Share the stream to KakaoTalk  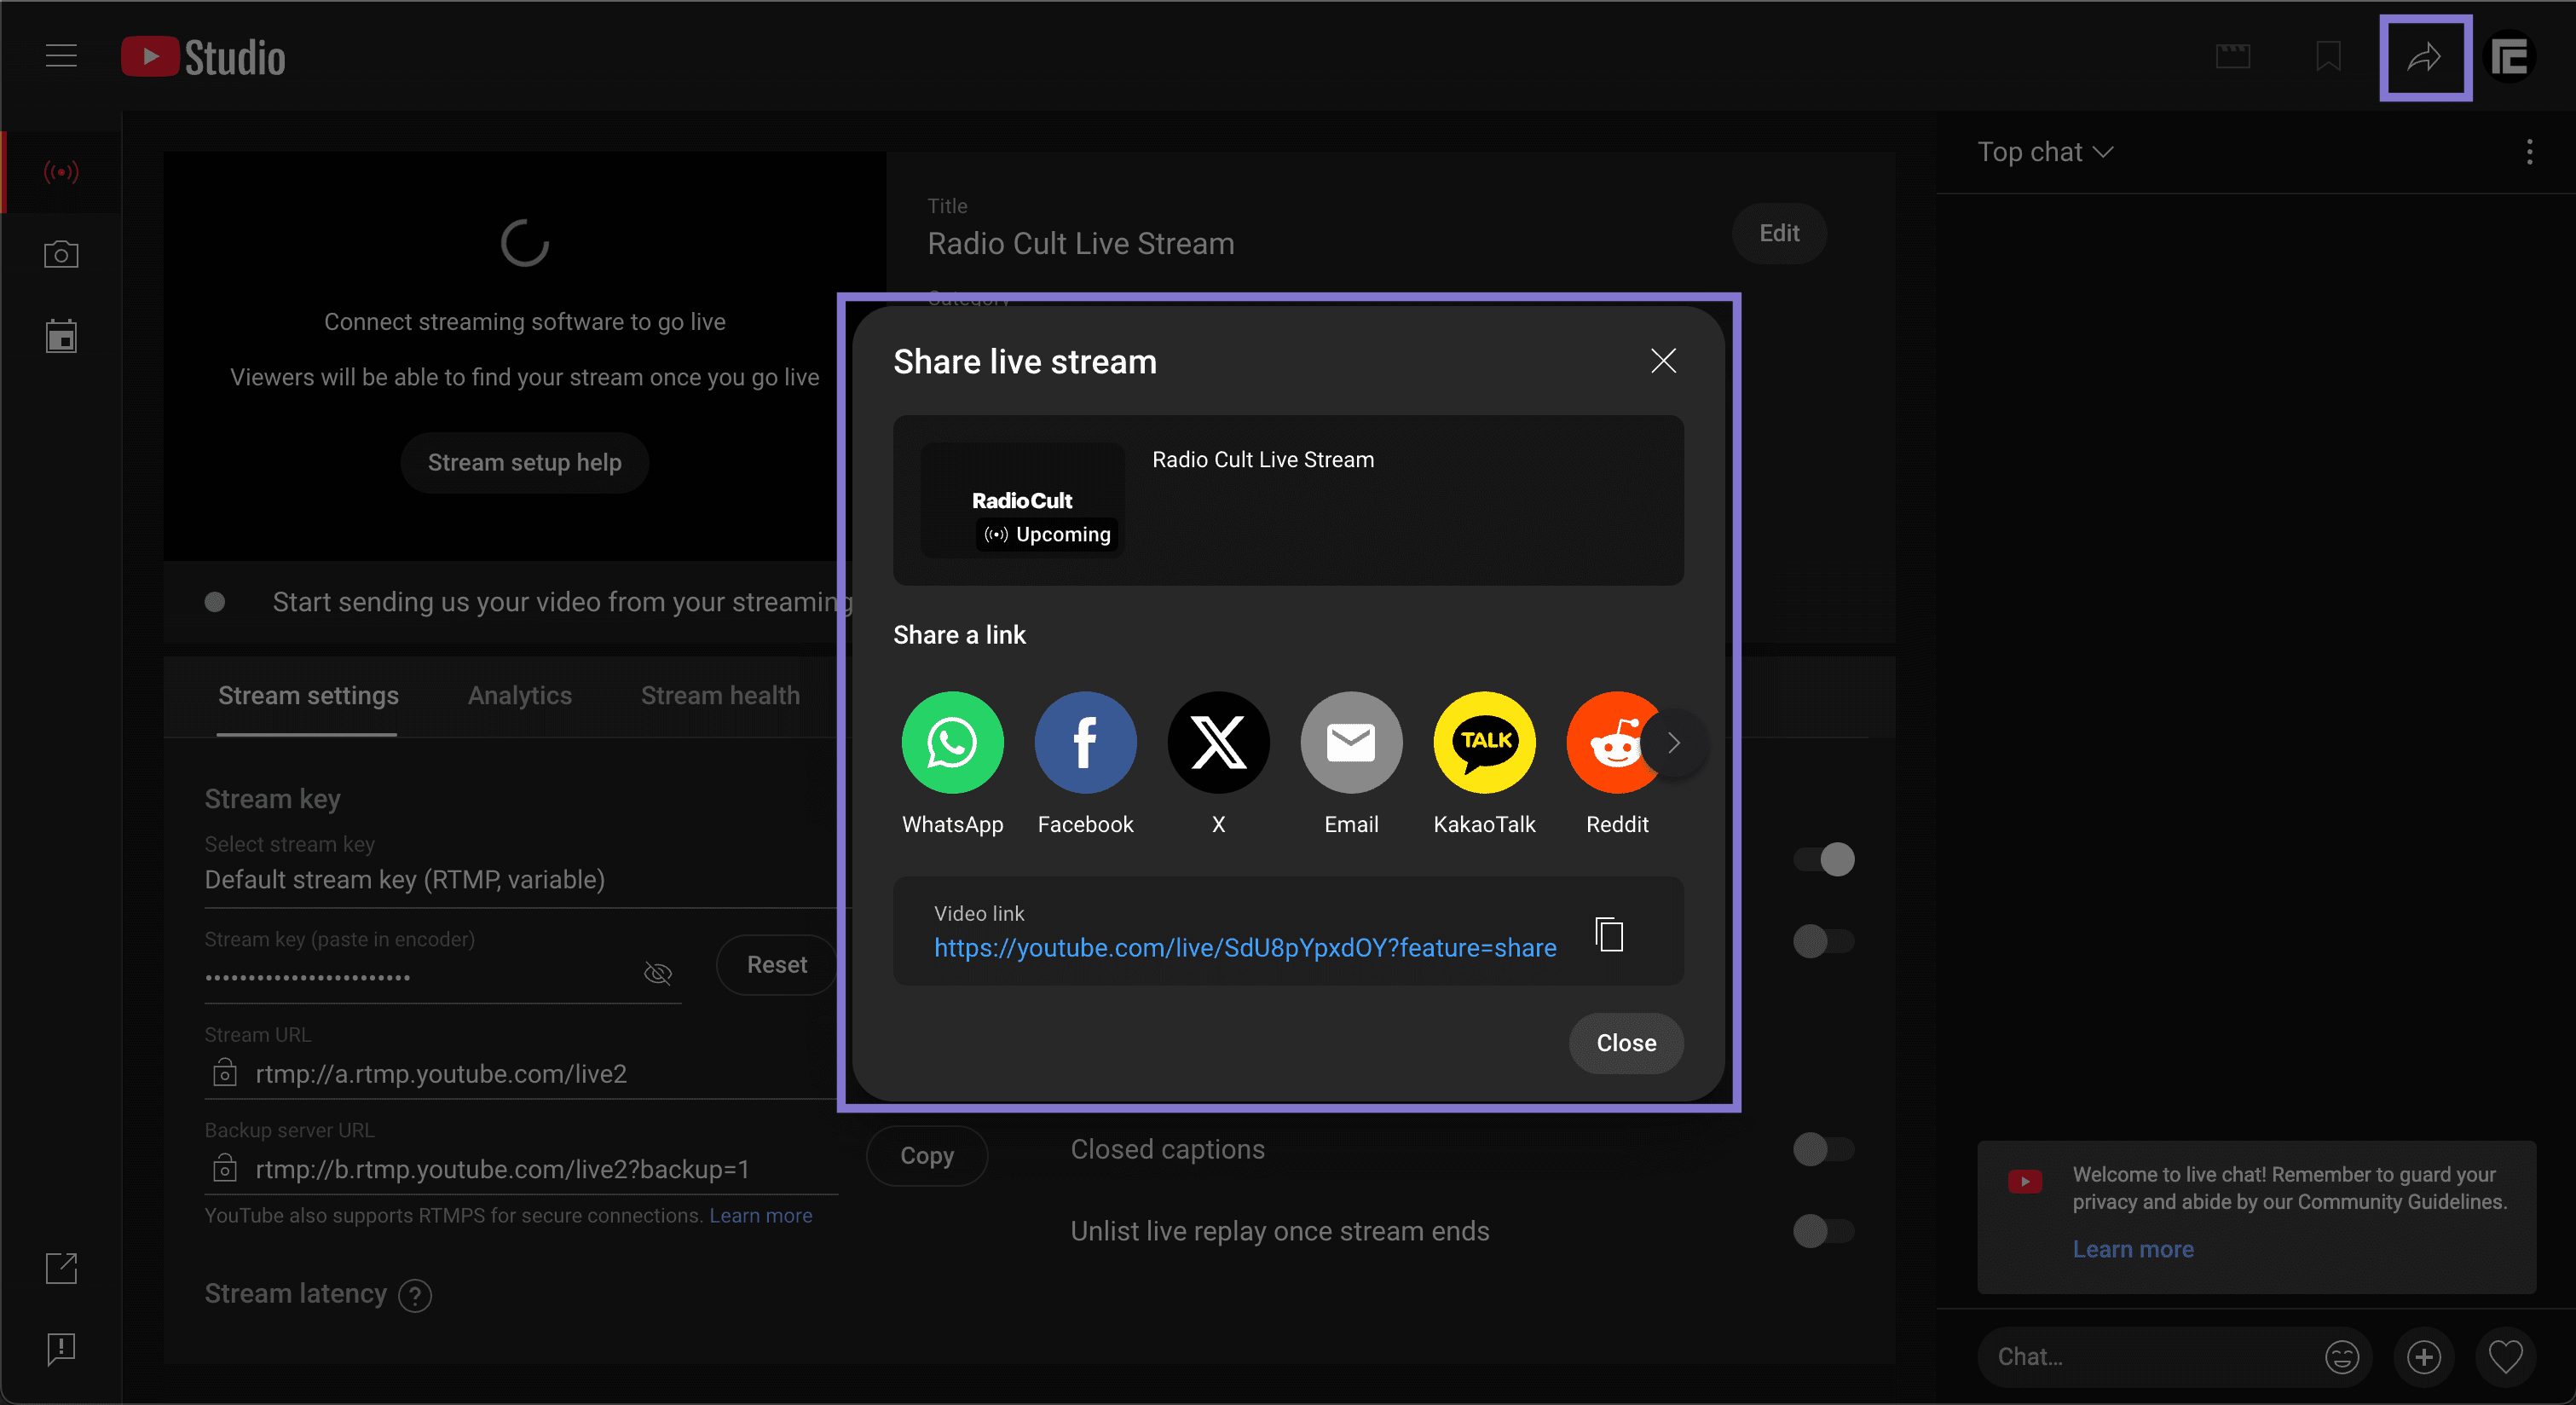pos(1484,742)
